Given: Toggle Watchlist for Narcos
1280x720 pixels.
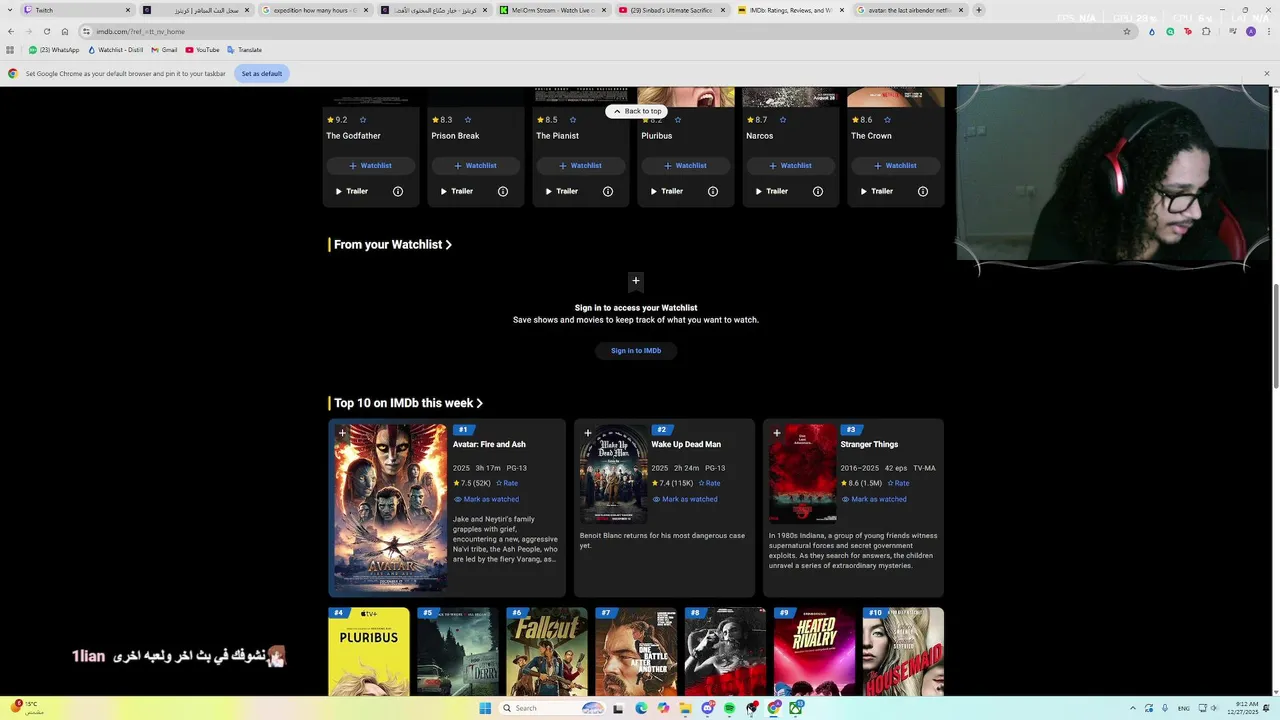Looking at the screenshot, I should [791, 165].
